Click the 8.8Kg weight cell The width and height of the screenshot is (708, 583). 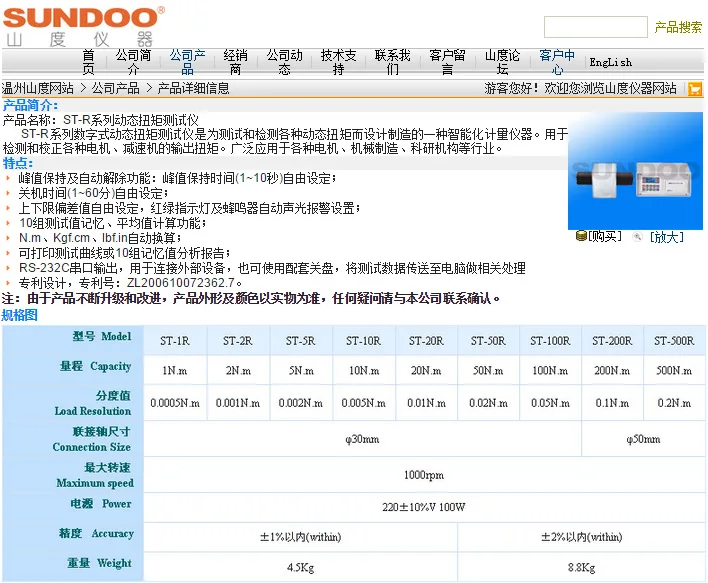click(x=582, y=567)
